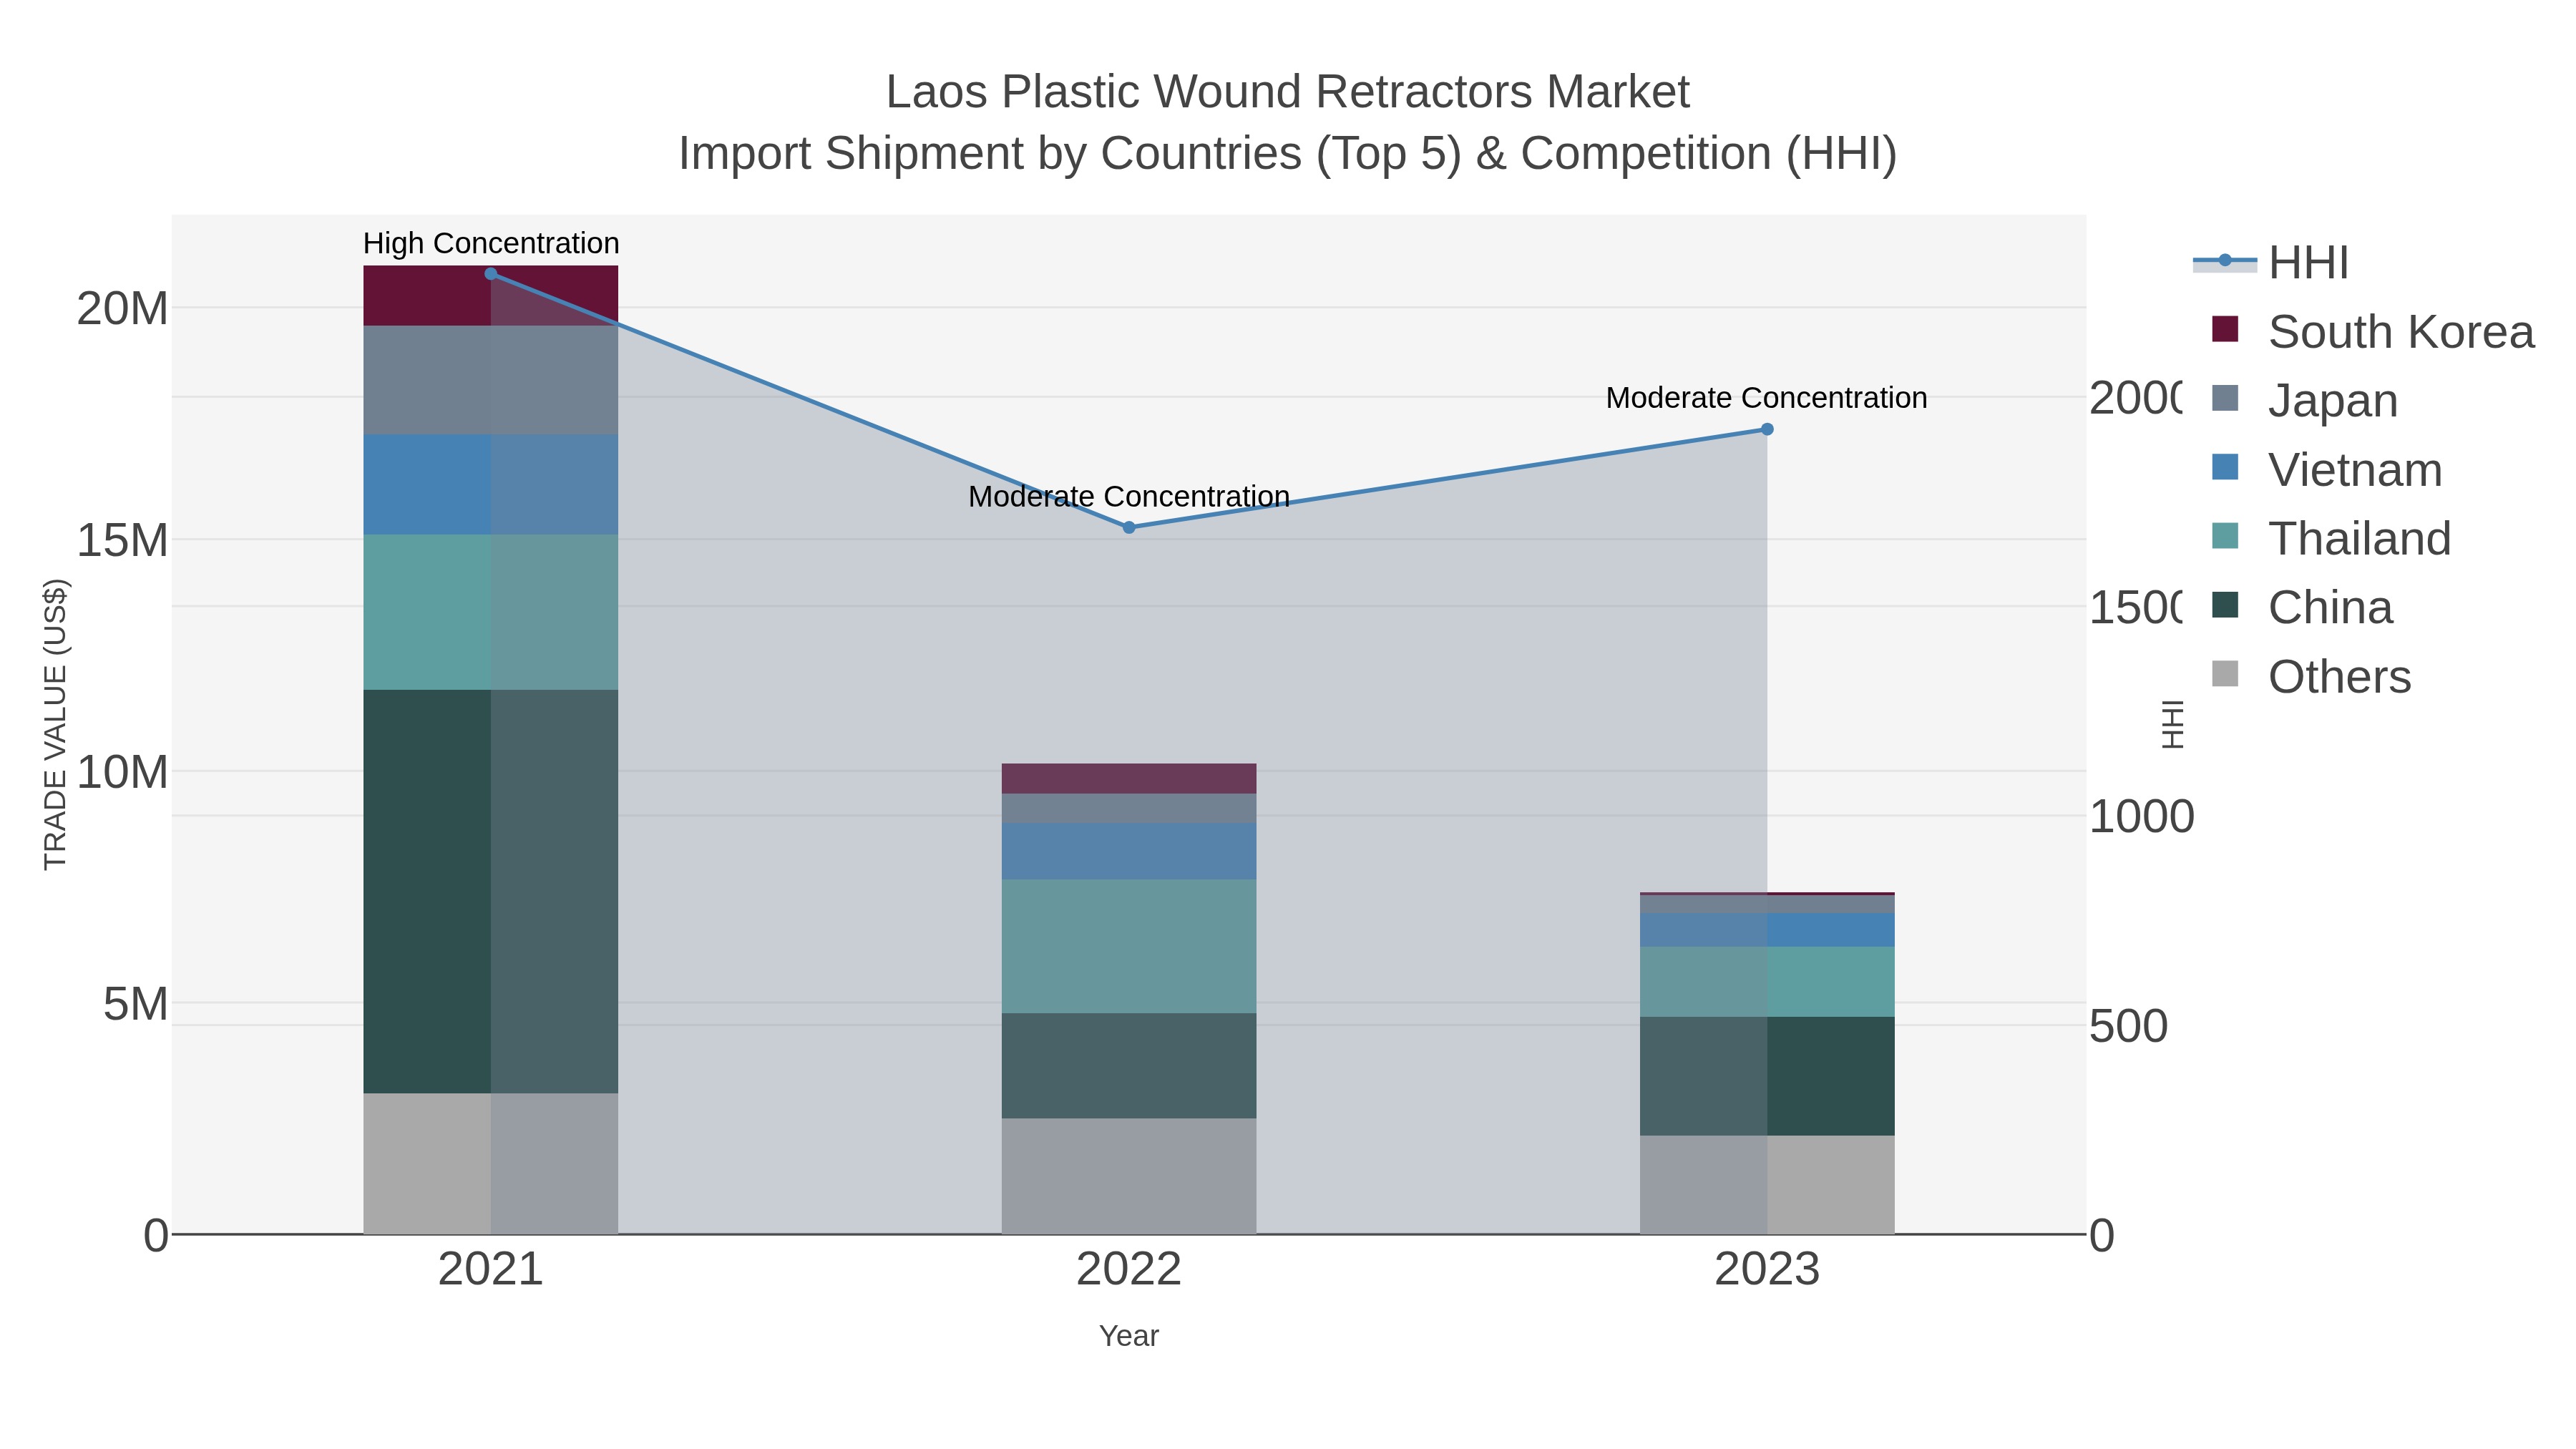Click the 2021 China bar segment

[491, 891]
